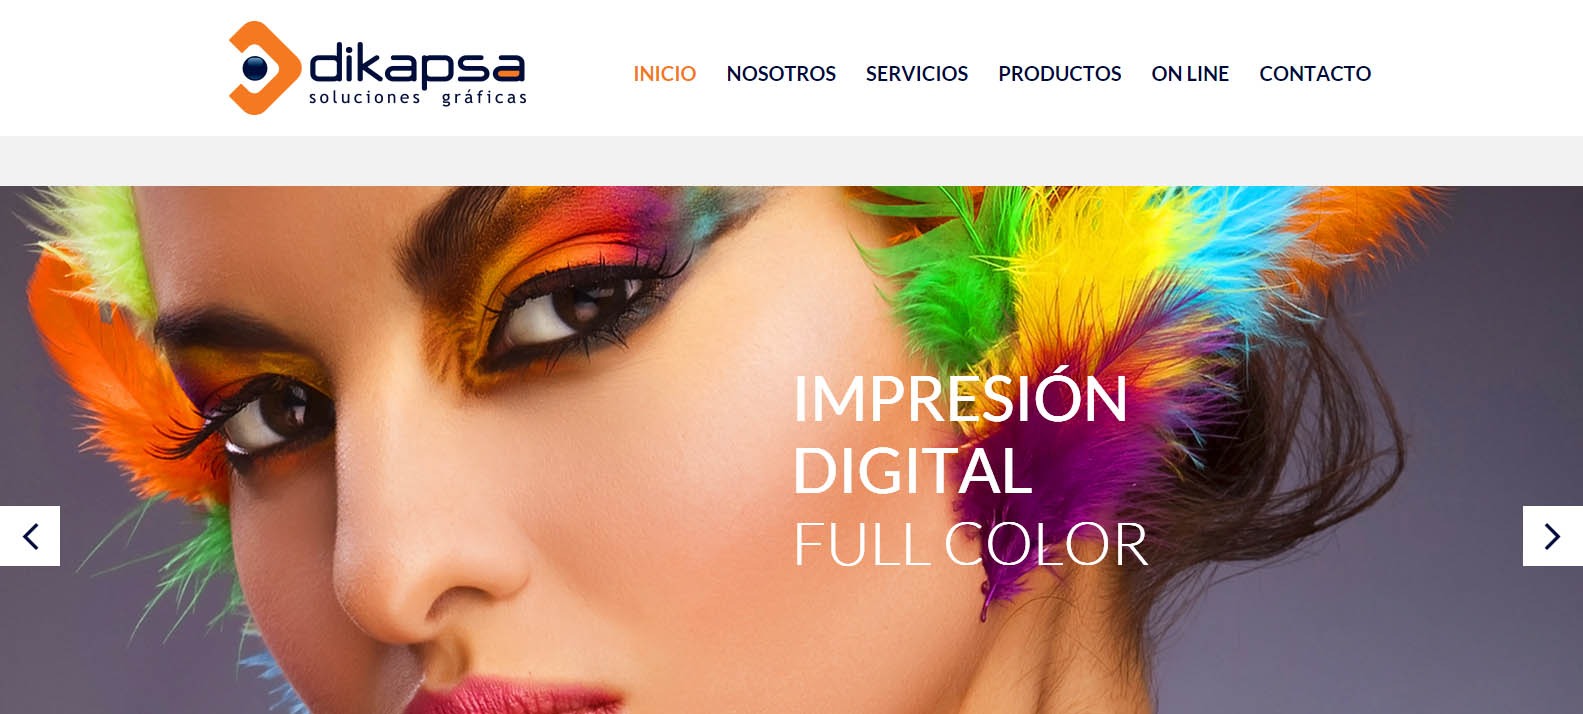Go to the CONTACTO page
The height and width of the screenshot is (714, 1583).
[x=1315, y=74]
